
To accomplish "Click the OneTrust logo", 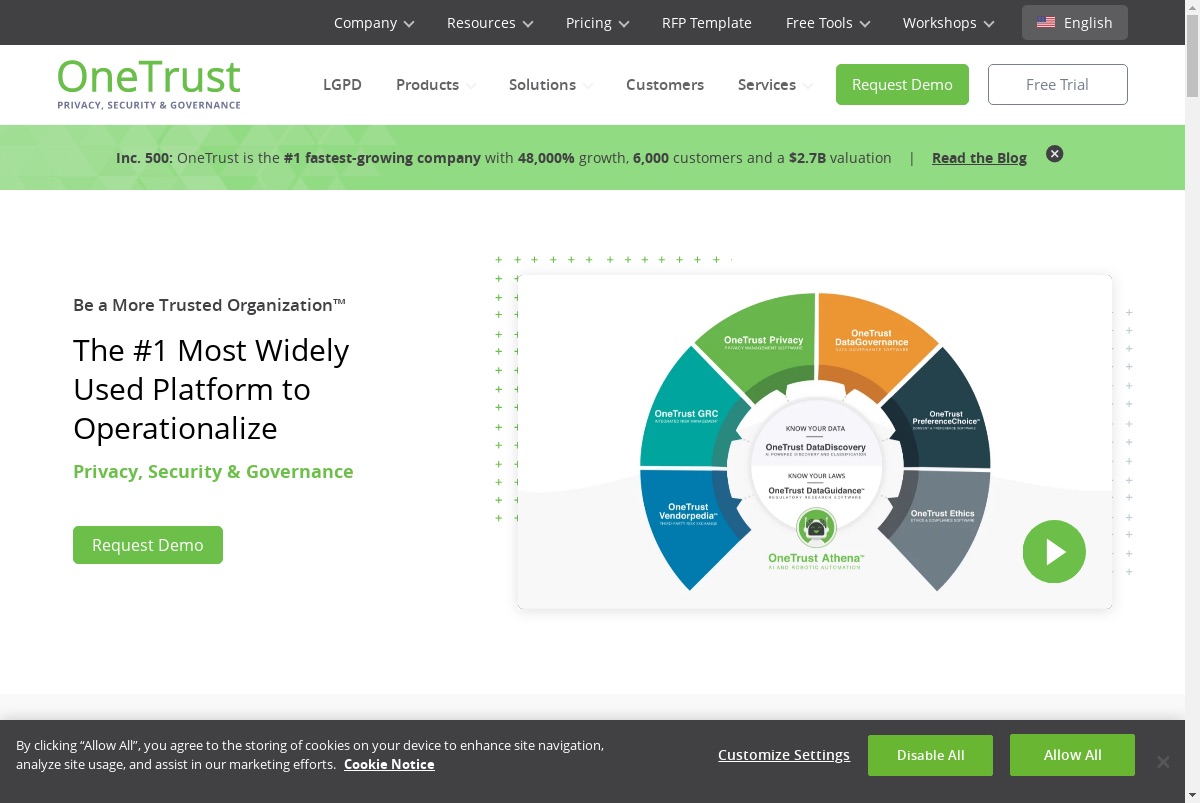I will tap(149, 84).
